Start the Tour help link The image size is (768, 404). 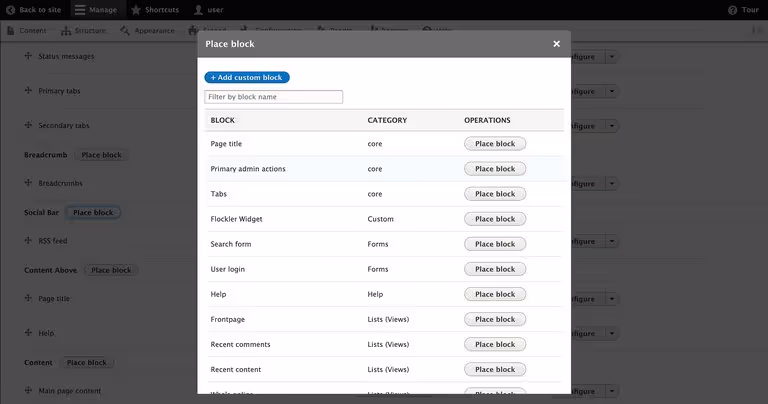tap(743, 10)
